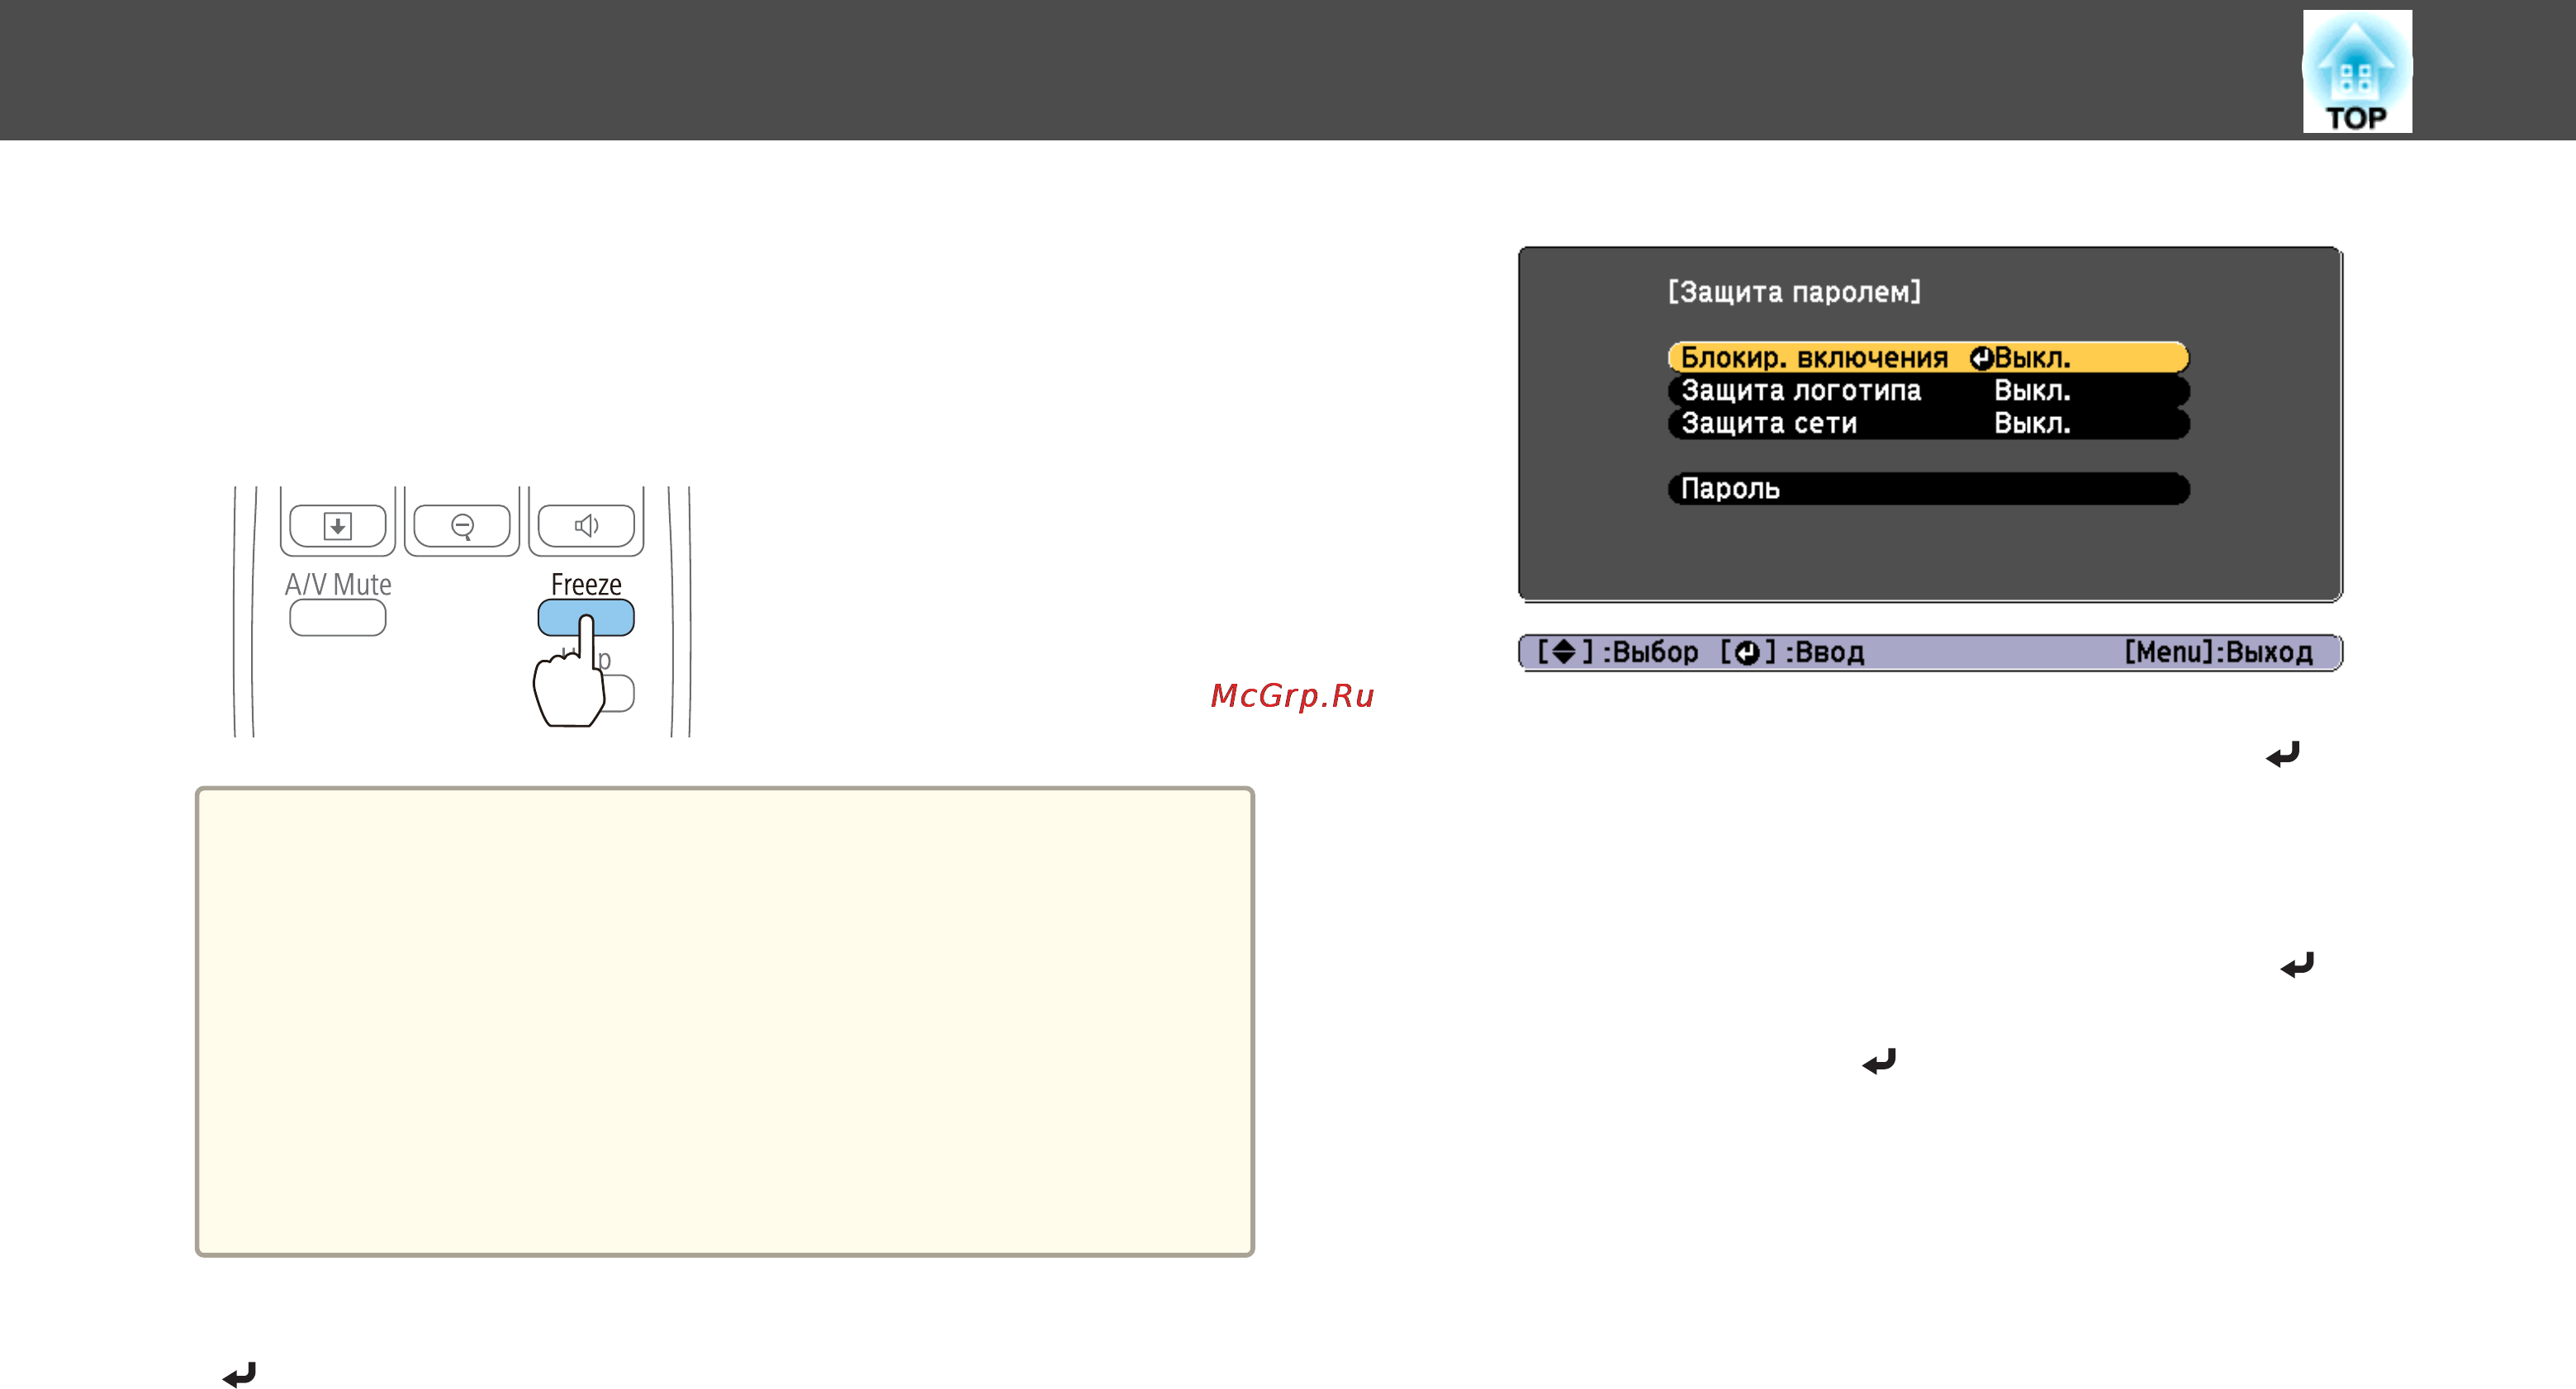This screenshot has height=1389, width=2576.
Task: Click the pointing hand illustration
Action: tap(570, 672)
